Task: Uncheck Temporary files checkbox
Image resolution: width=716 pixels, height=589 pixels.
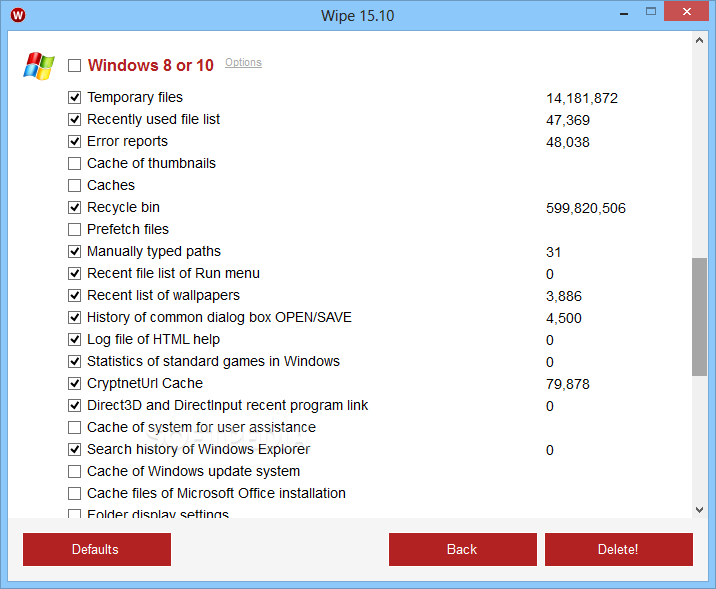Action: click(x=74, y=97)
